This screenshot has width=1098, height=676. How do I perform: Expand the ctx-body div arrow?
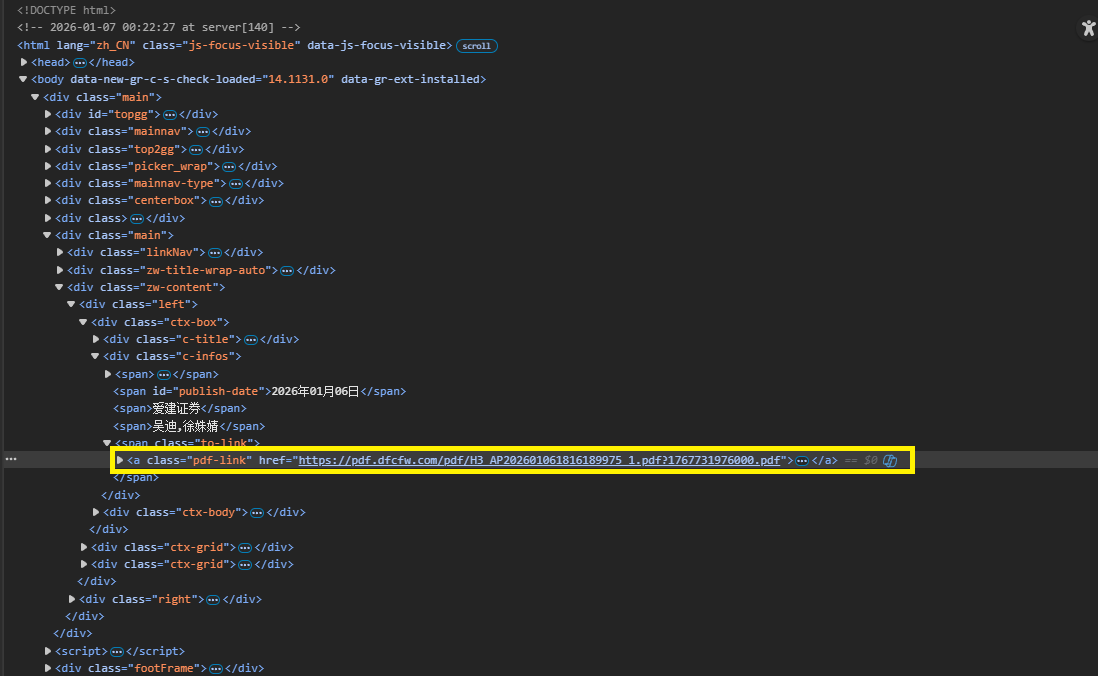[x=96, y=512]
